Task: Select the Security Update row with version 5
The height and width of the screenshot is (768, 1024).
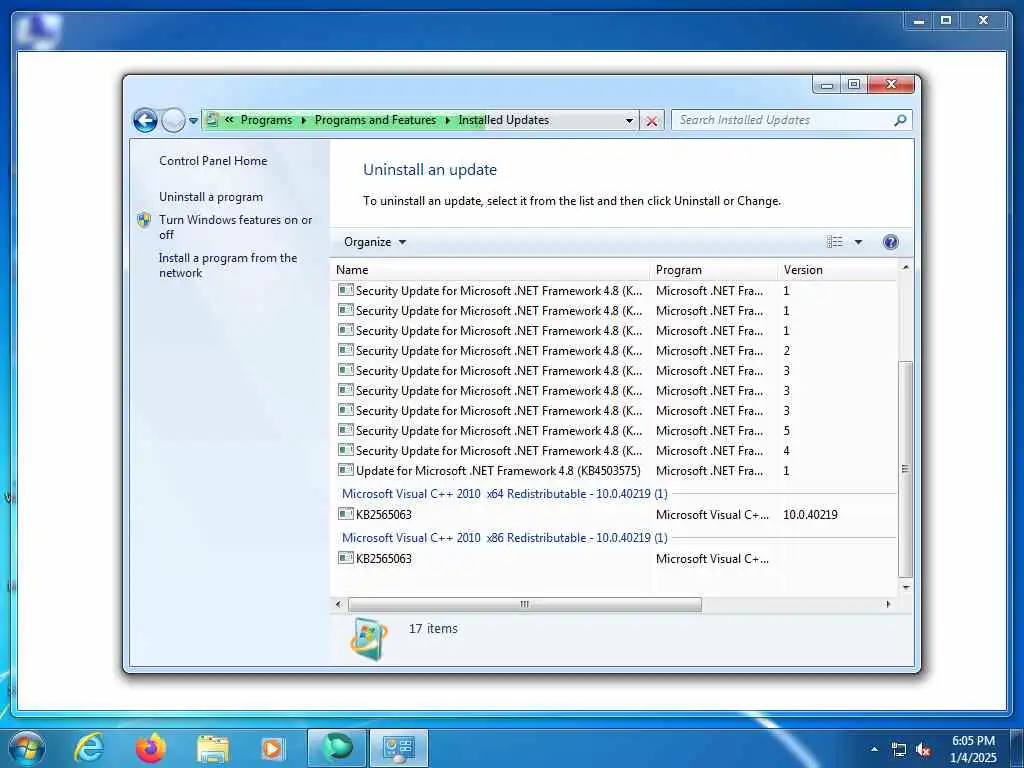Action: click(x=615, y=431)
